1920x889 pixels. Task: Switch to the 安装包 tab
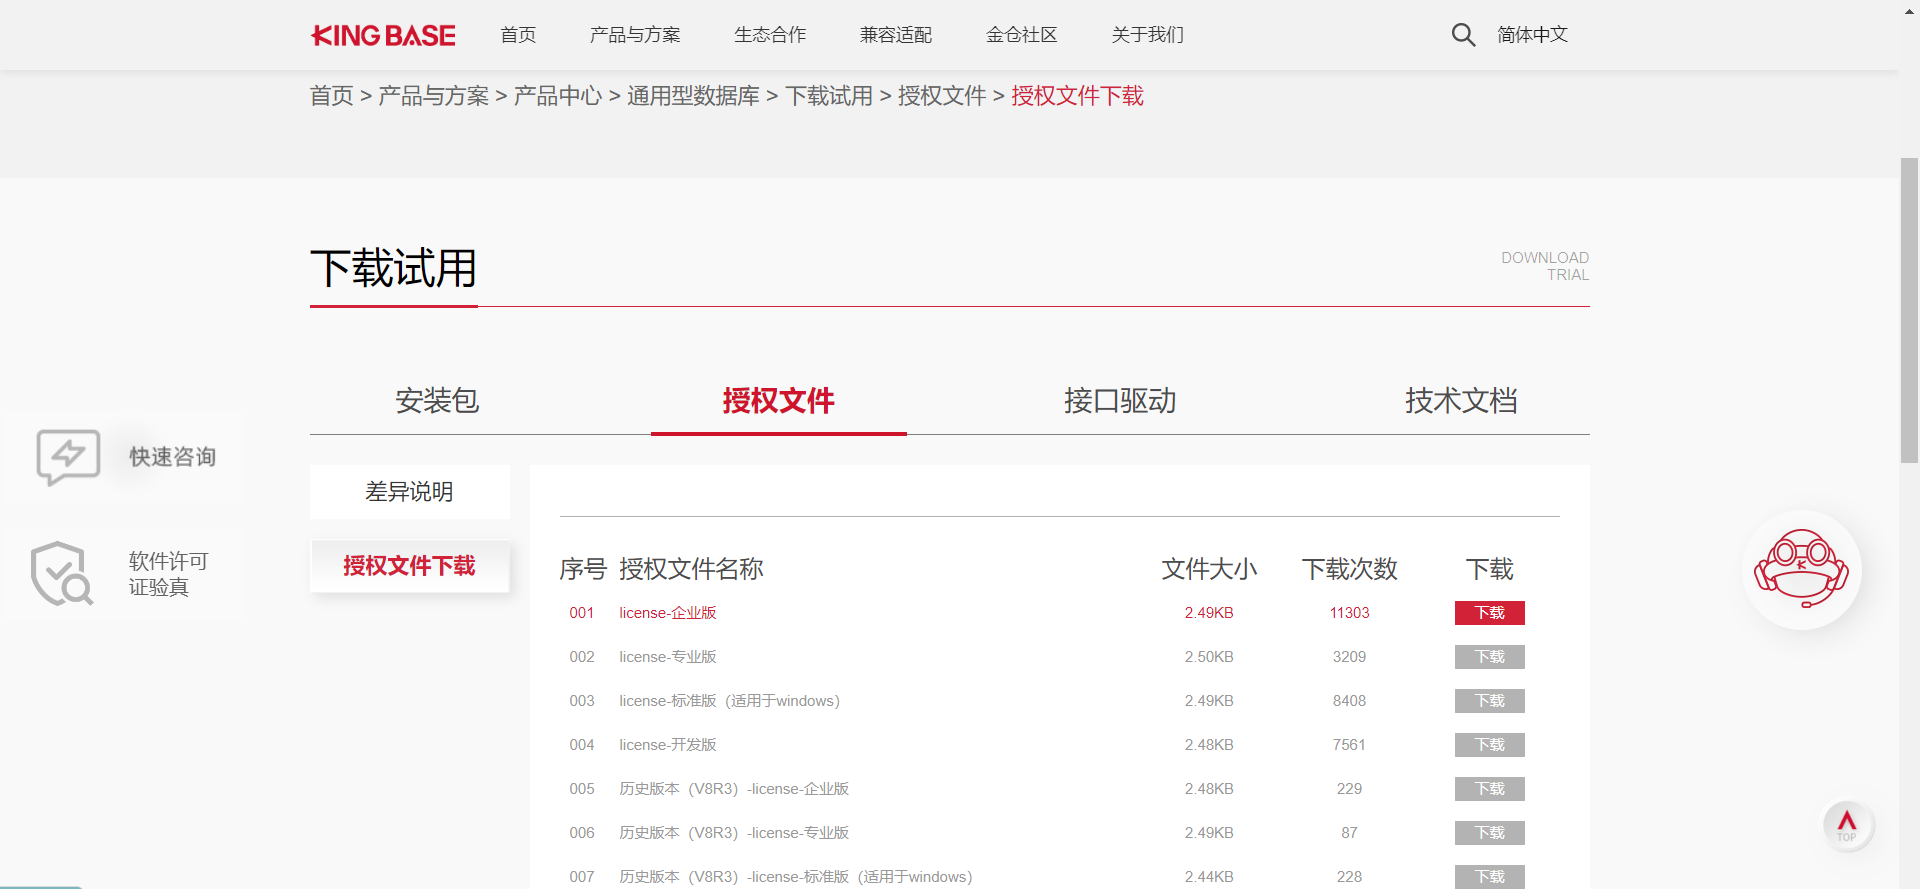437,401
